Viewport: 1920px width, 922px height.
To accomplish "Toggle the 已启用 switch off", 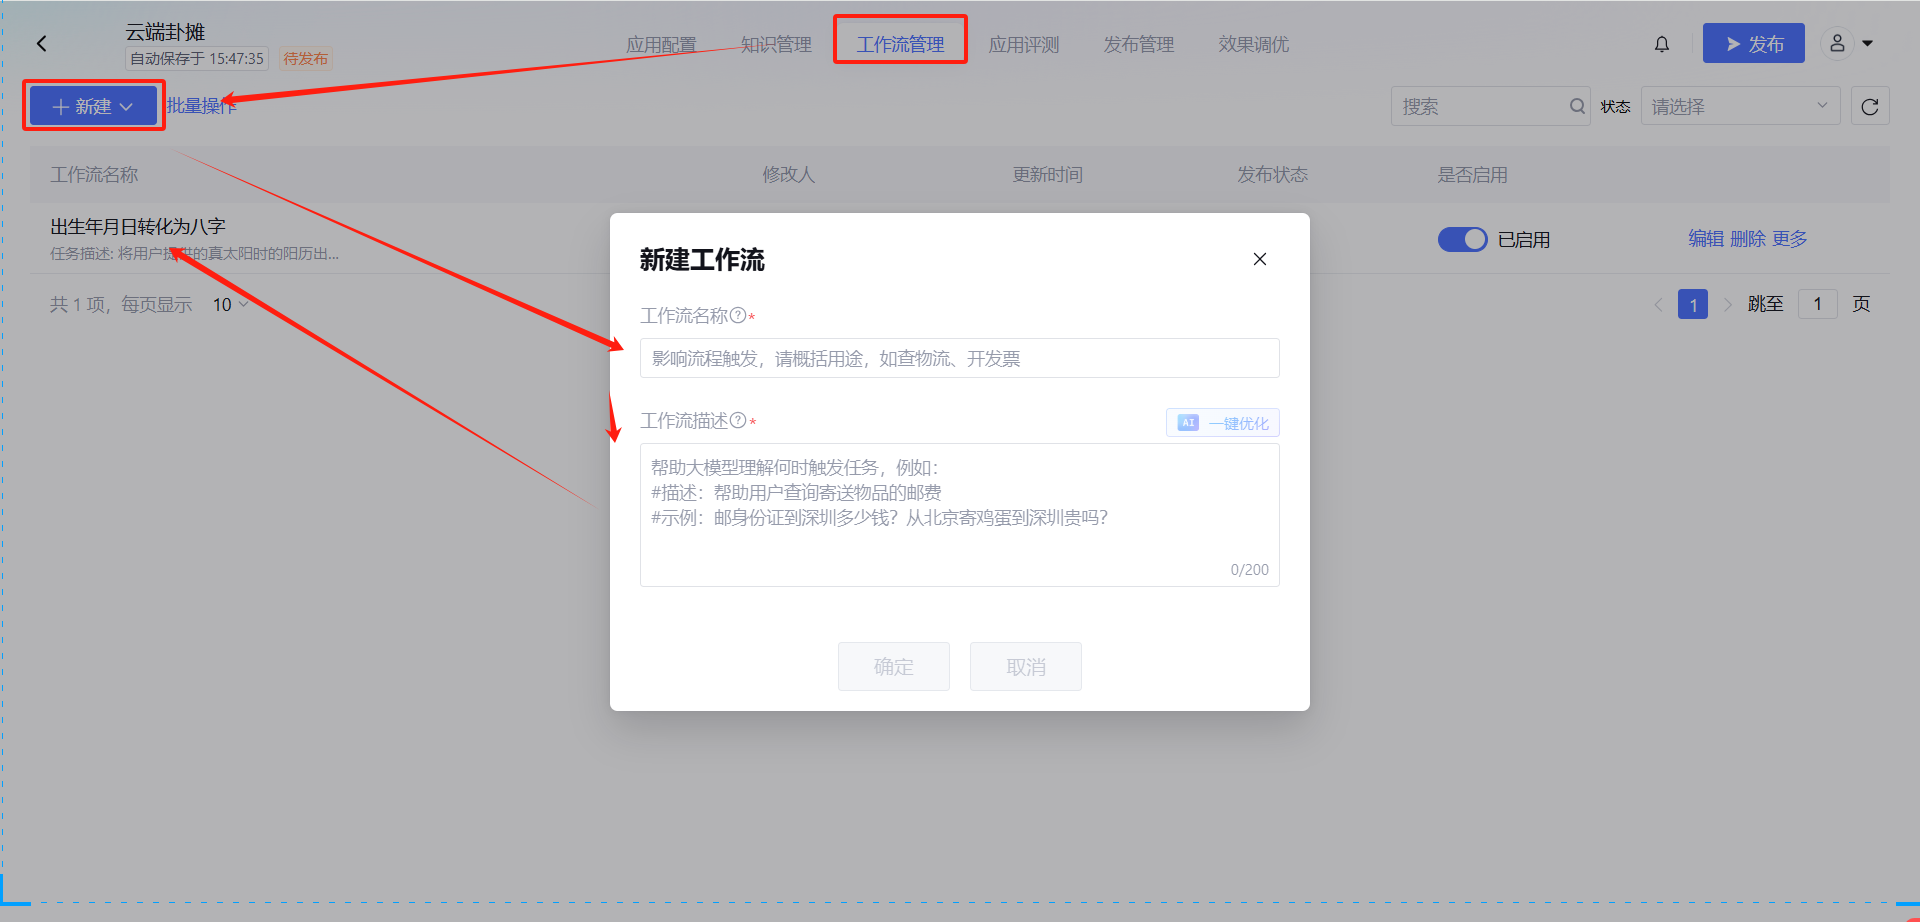I will click(1463, 239).
